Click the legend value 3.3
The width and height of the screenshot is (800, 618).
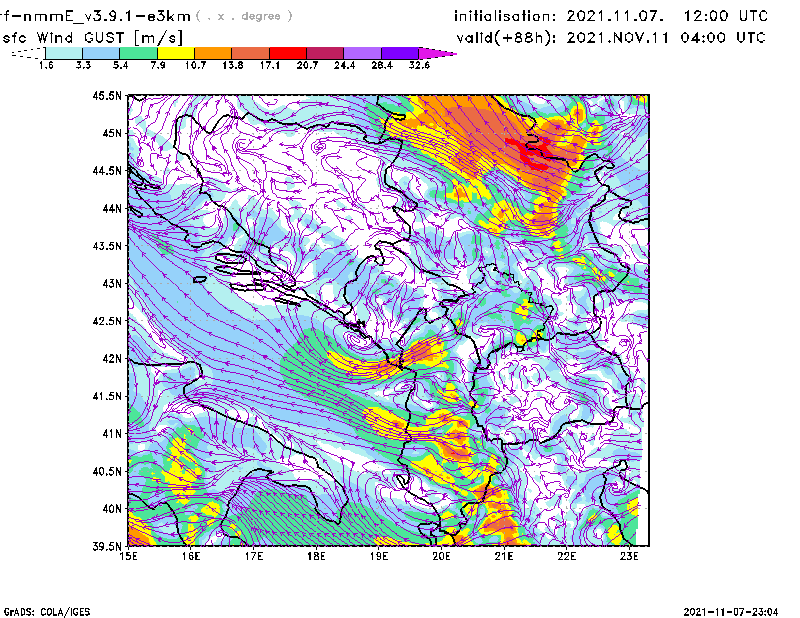click(83, 65)
